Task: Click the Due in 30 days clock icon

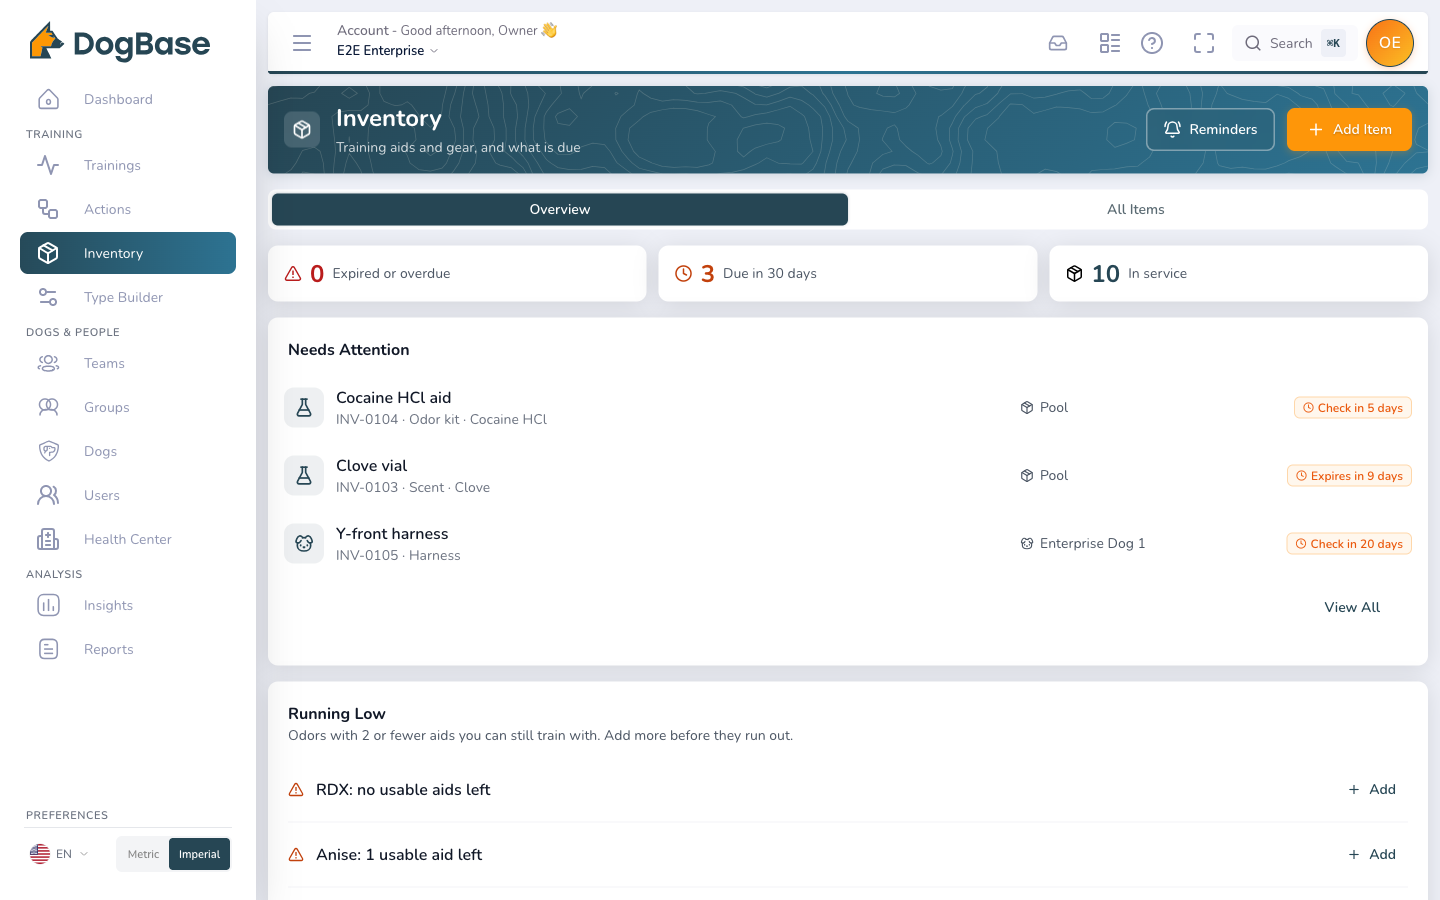Action: tap(684, 274)
